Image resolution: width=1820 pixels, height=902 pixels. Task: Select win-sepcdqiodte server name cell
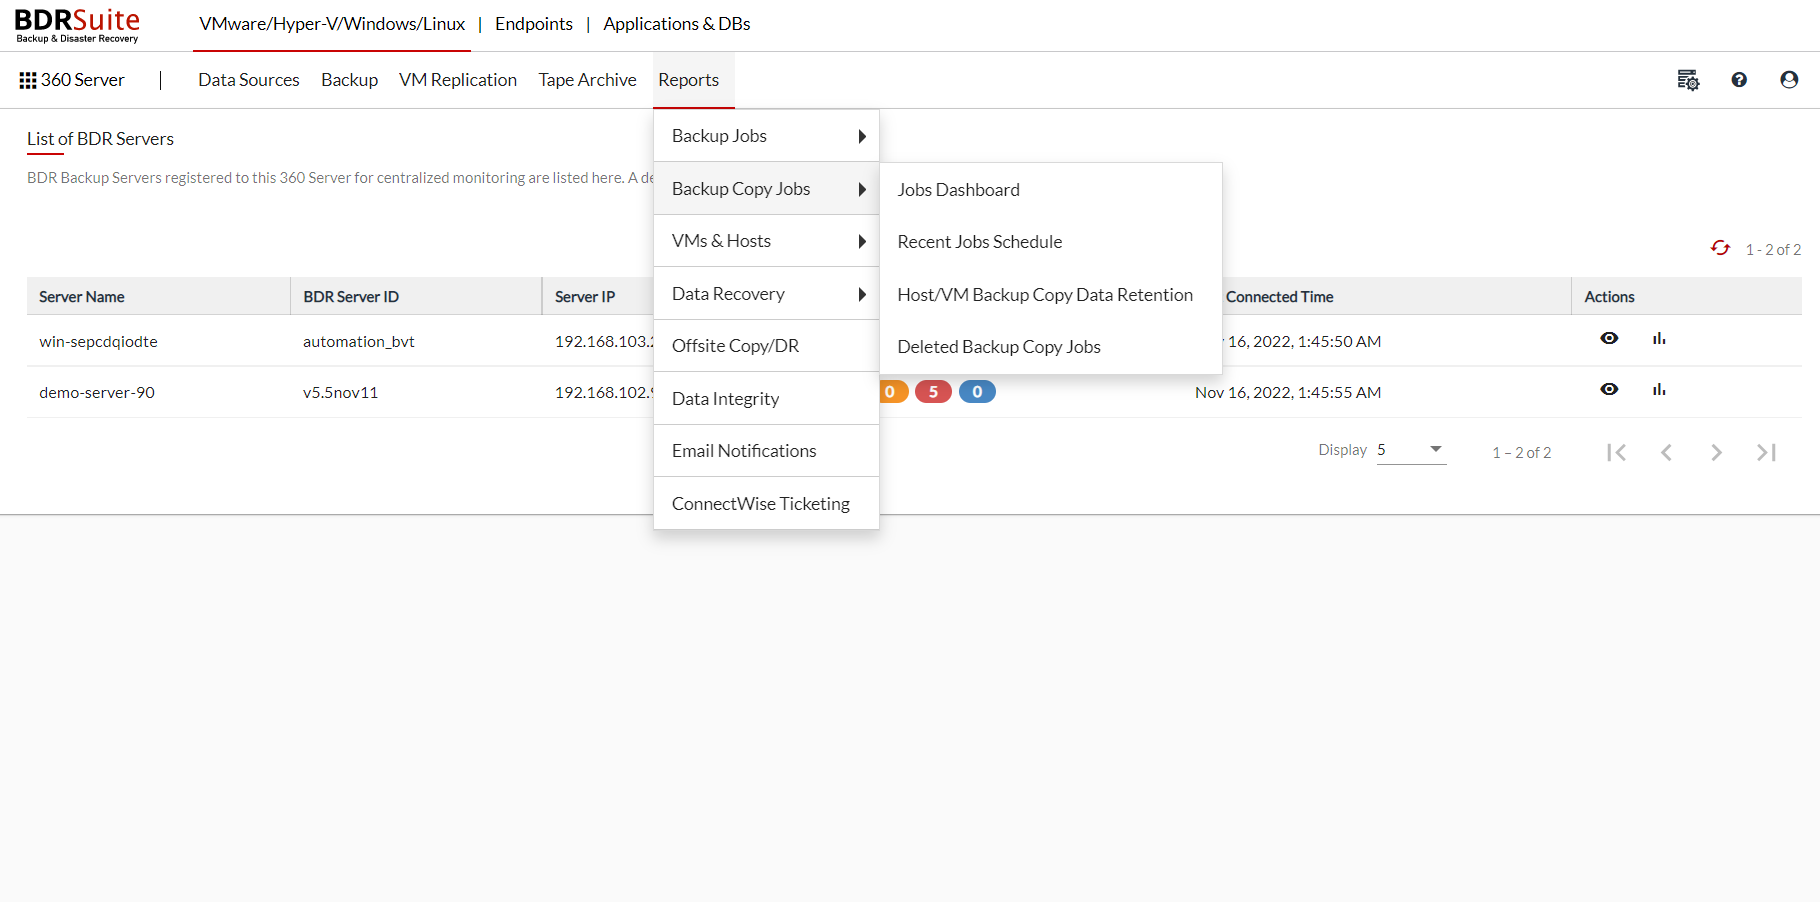pos(98,342)
